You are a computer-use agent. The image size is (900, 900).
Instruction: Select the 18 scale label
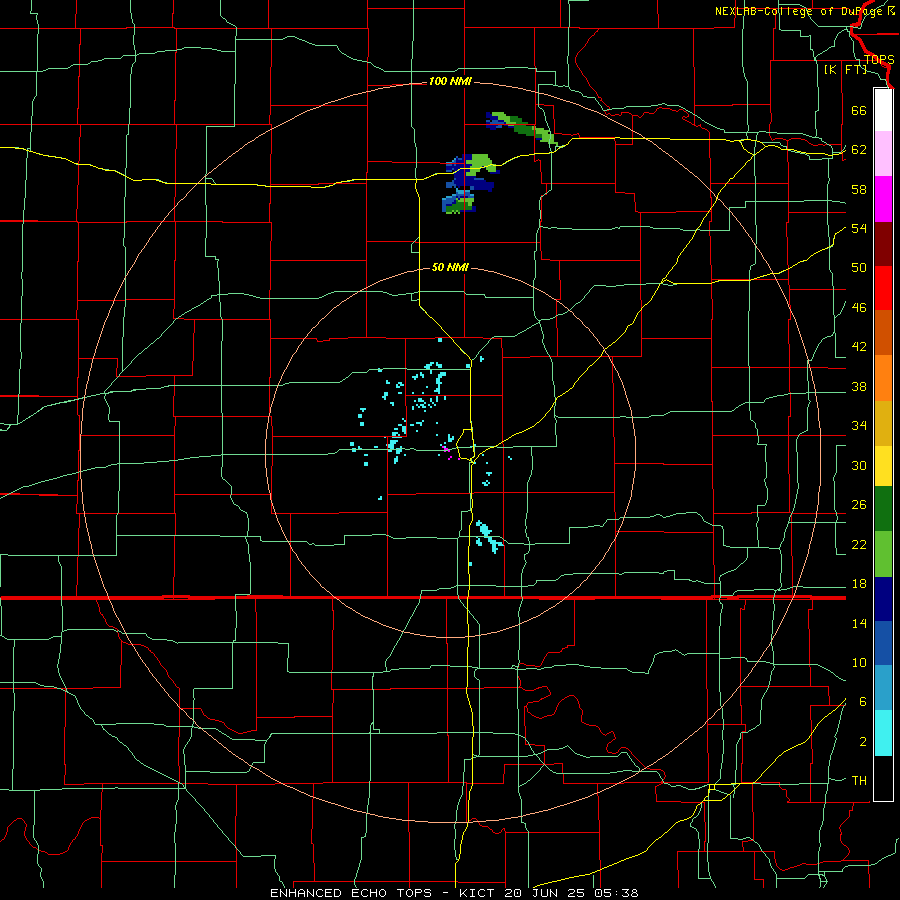tap(859, 584)
